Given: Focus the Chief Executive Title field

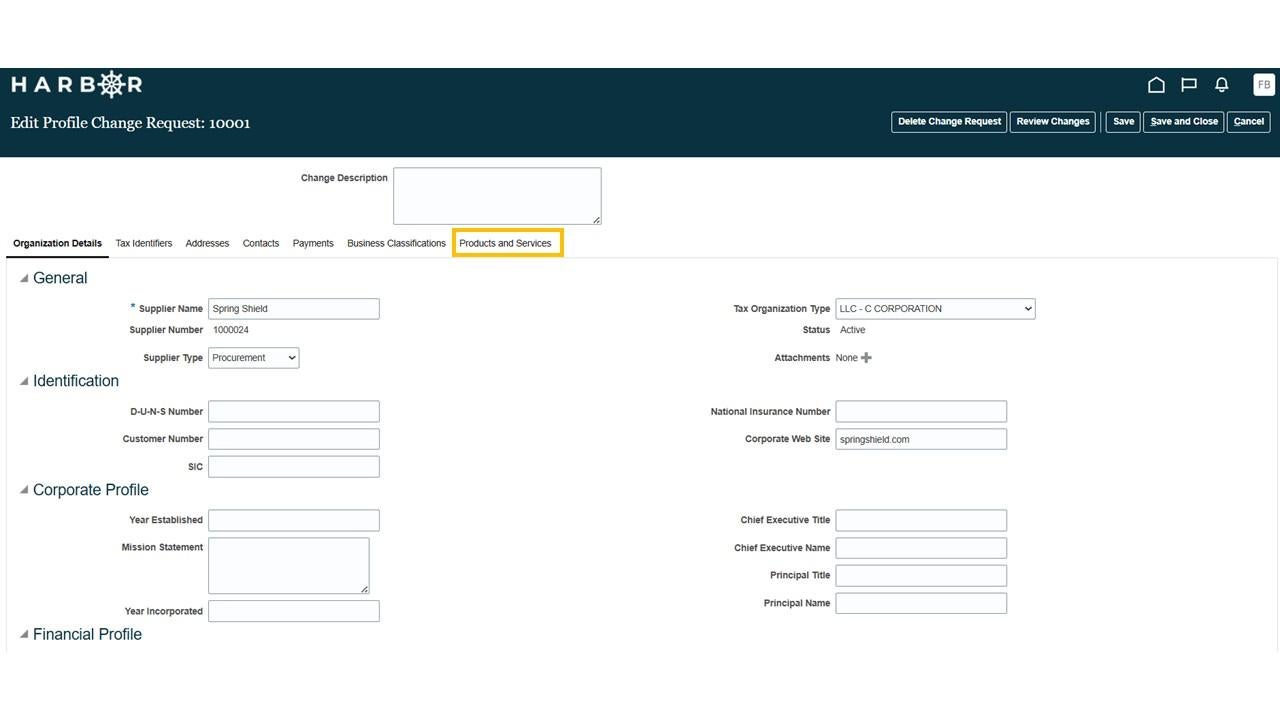Looking at the screenshot, I should pyautogui.click(x=921, y=520).
